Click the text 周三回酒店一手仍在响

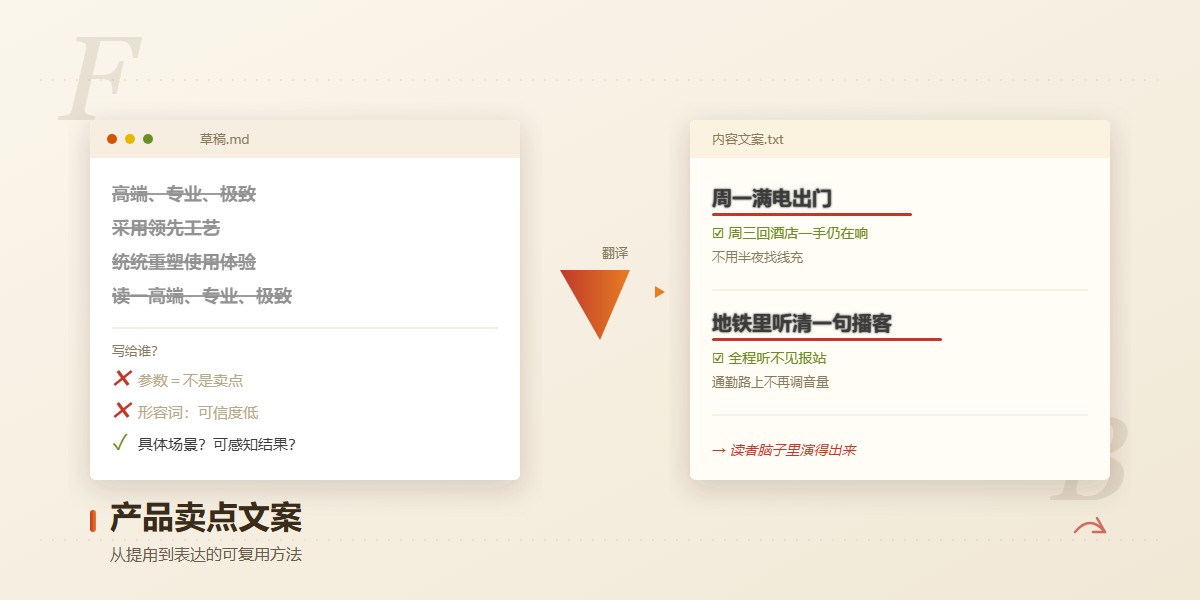(798, 233)
